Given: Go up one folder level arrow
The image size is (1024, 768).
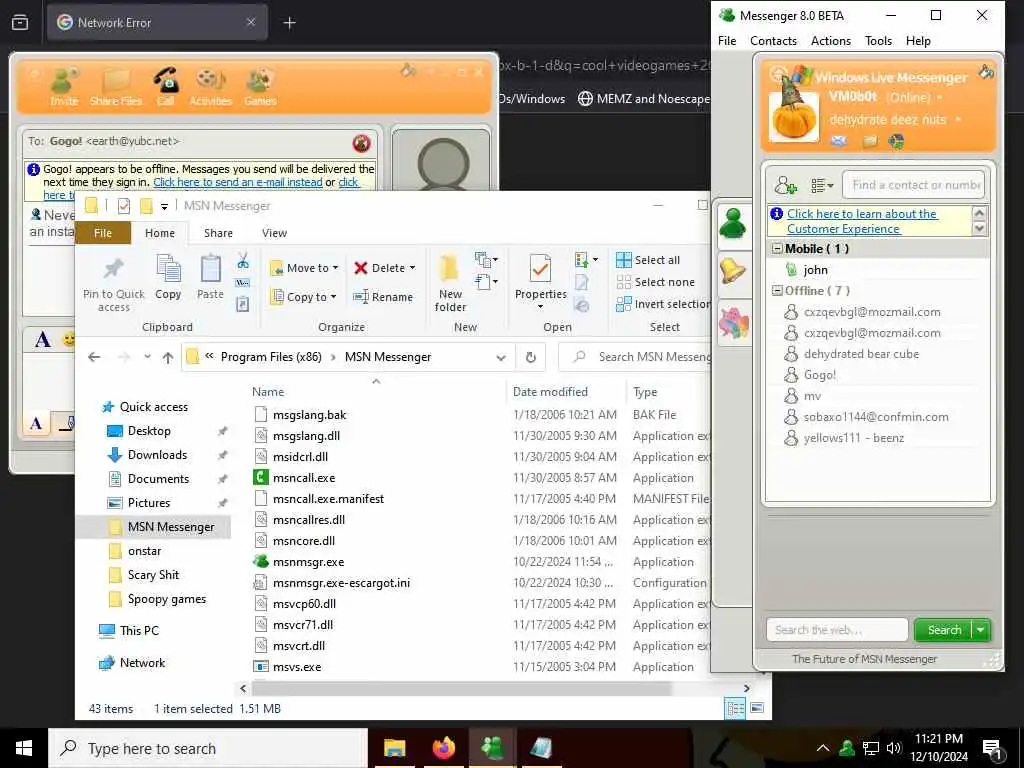Looking at the screenshot, I should [168, 357].
